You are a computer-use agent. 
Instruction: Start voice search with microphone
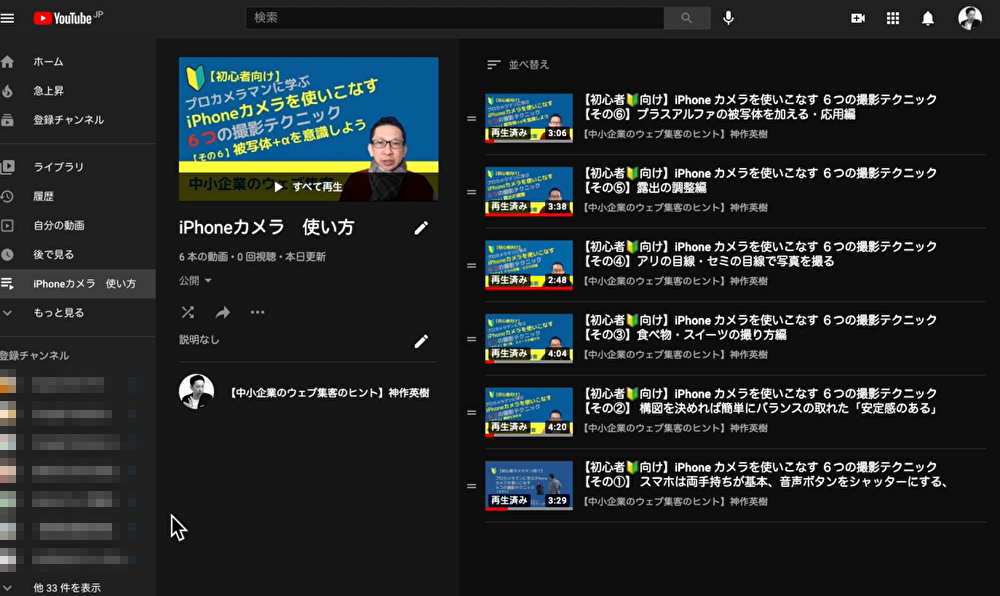728,18
